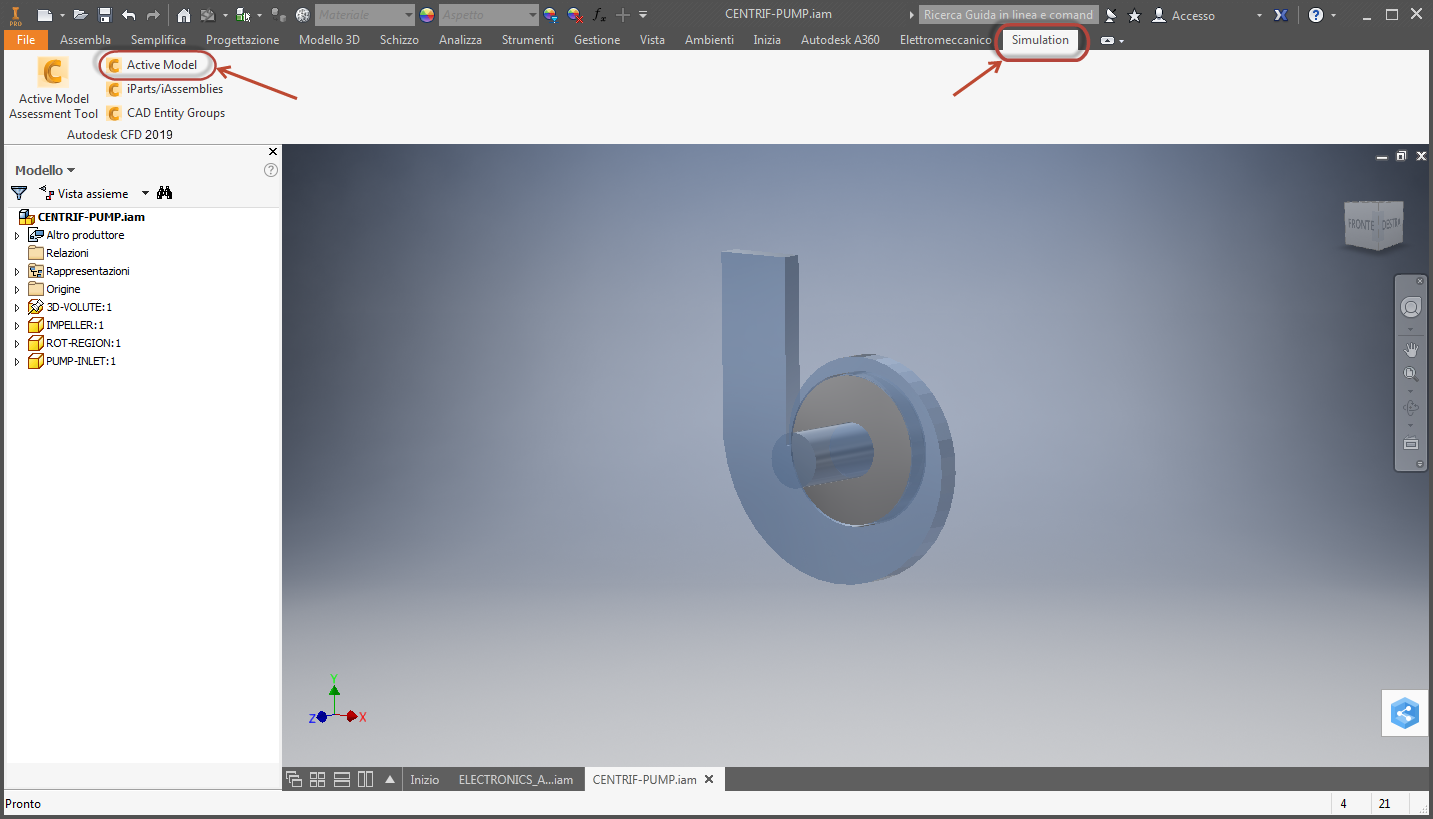Select the Elettromeccanico tab

[945, 40]
